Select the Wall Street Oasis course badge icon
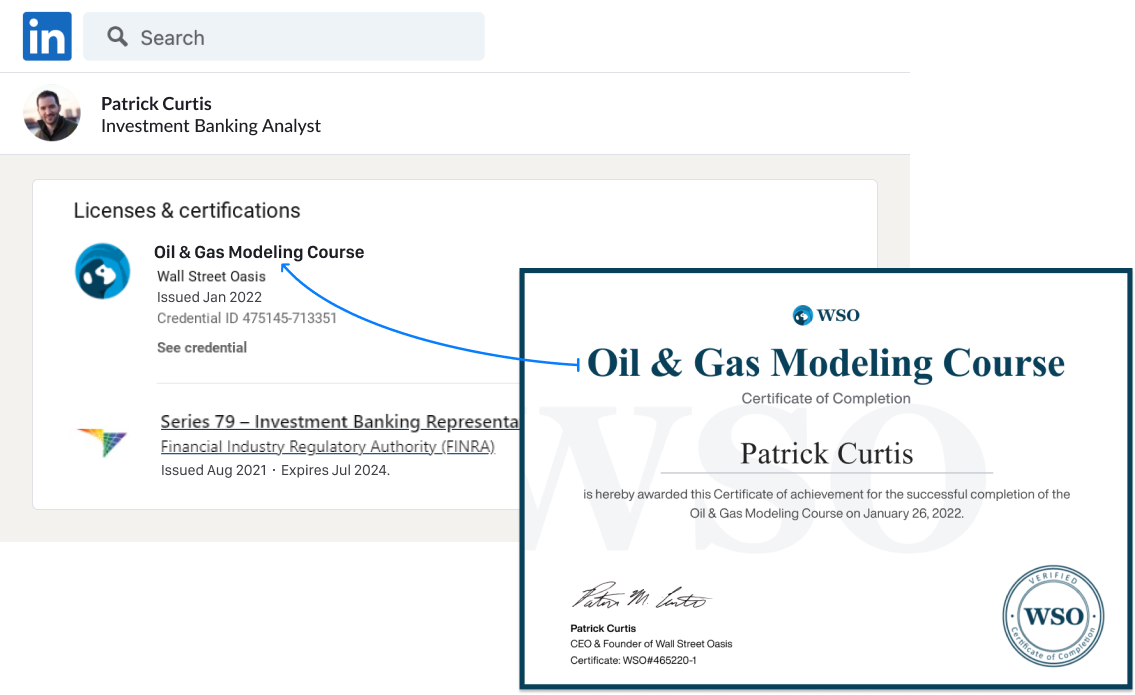 (103, 271)
